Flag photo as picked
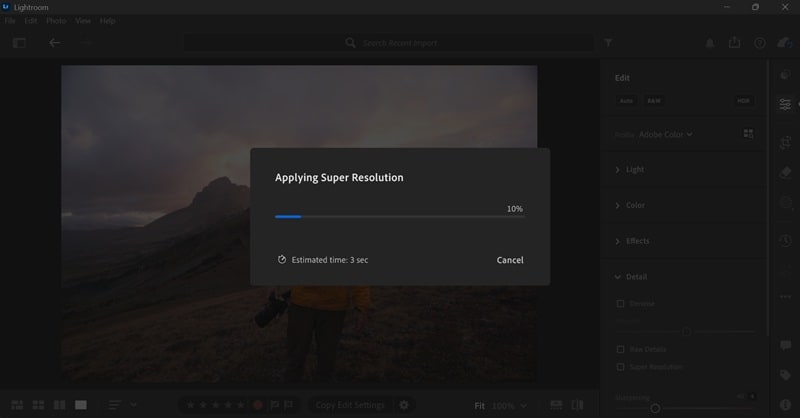Screen dimensions: 800x418 [x=274, y=405]
